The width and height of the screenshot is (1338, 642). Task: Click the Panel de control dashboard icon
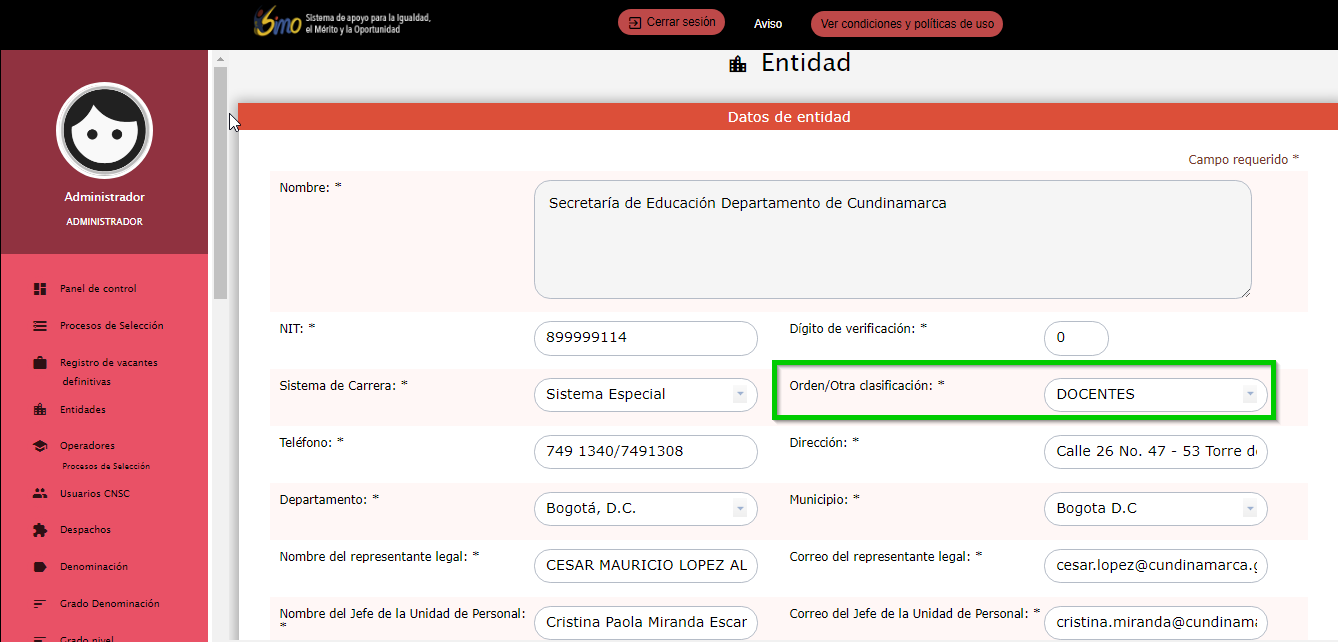[x=40, y=289]
